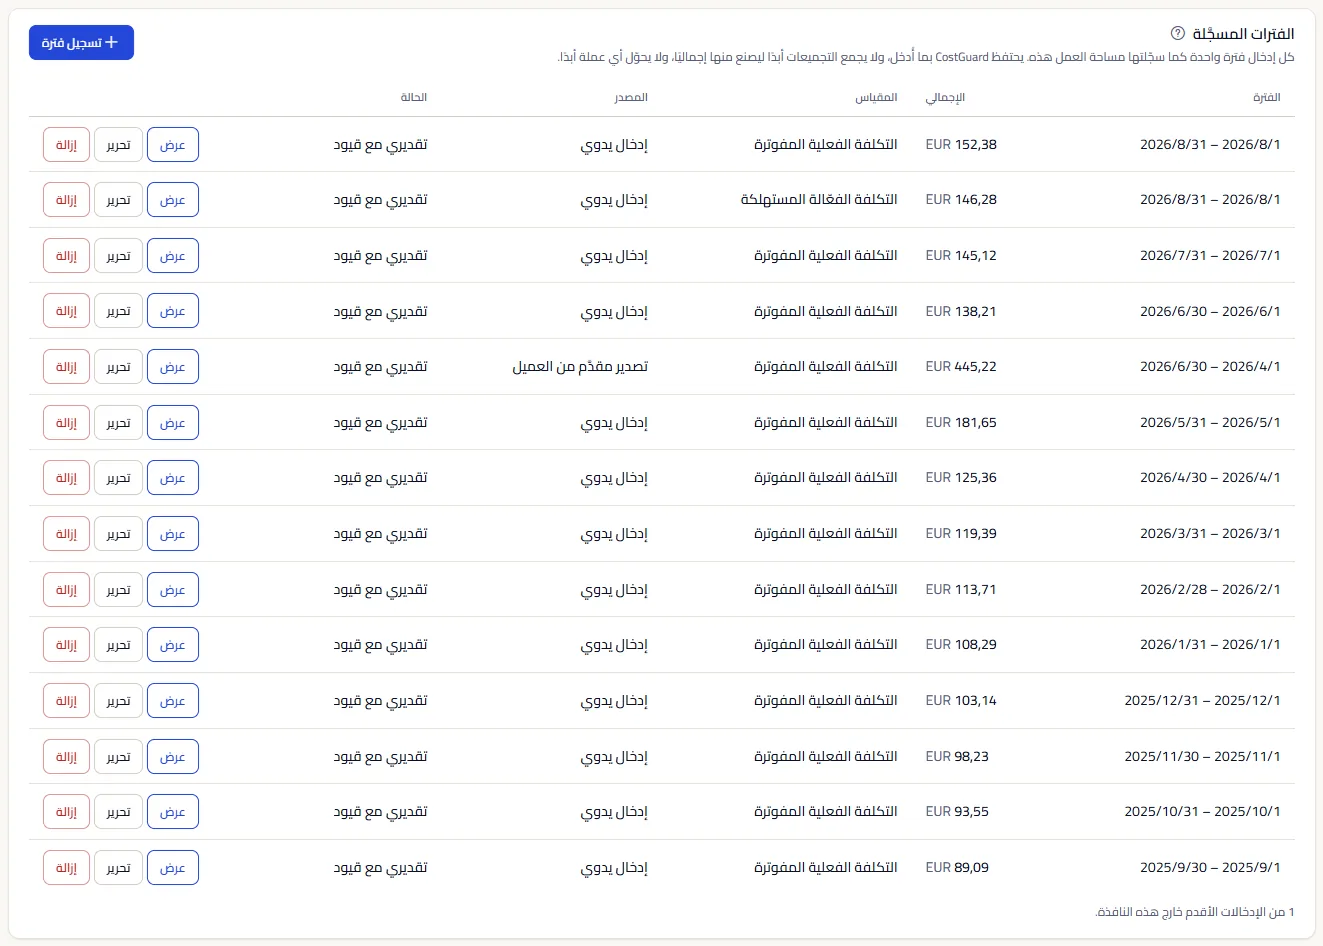Click the period 2026/4/1 – 2026/6/30
The image size is (1323, 946).
pos(1210,367)
